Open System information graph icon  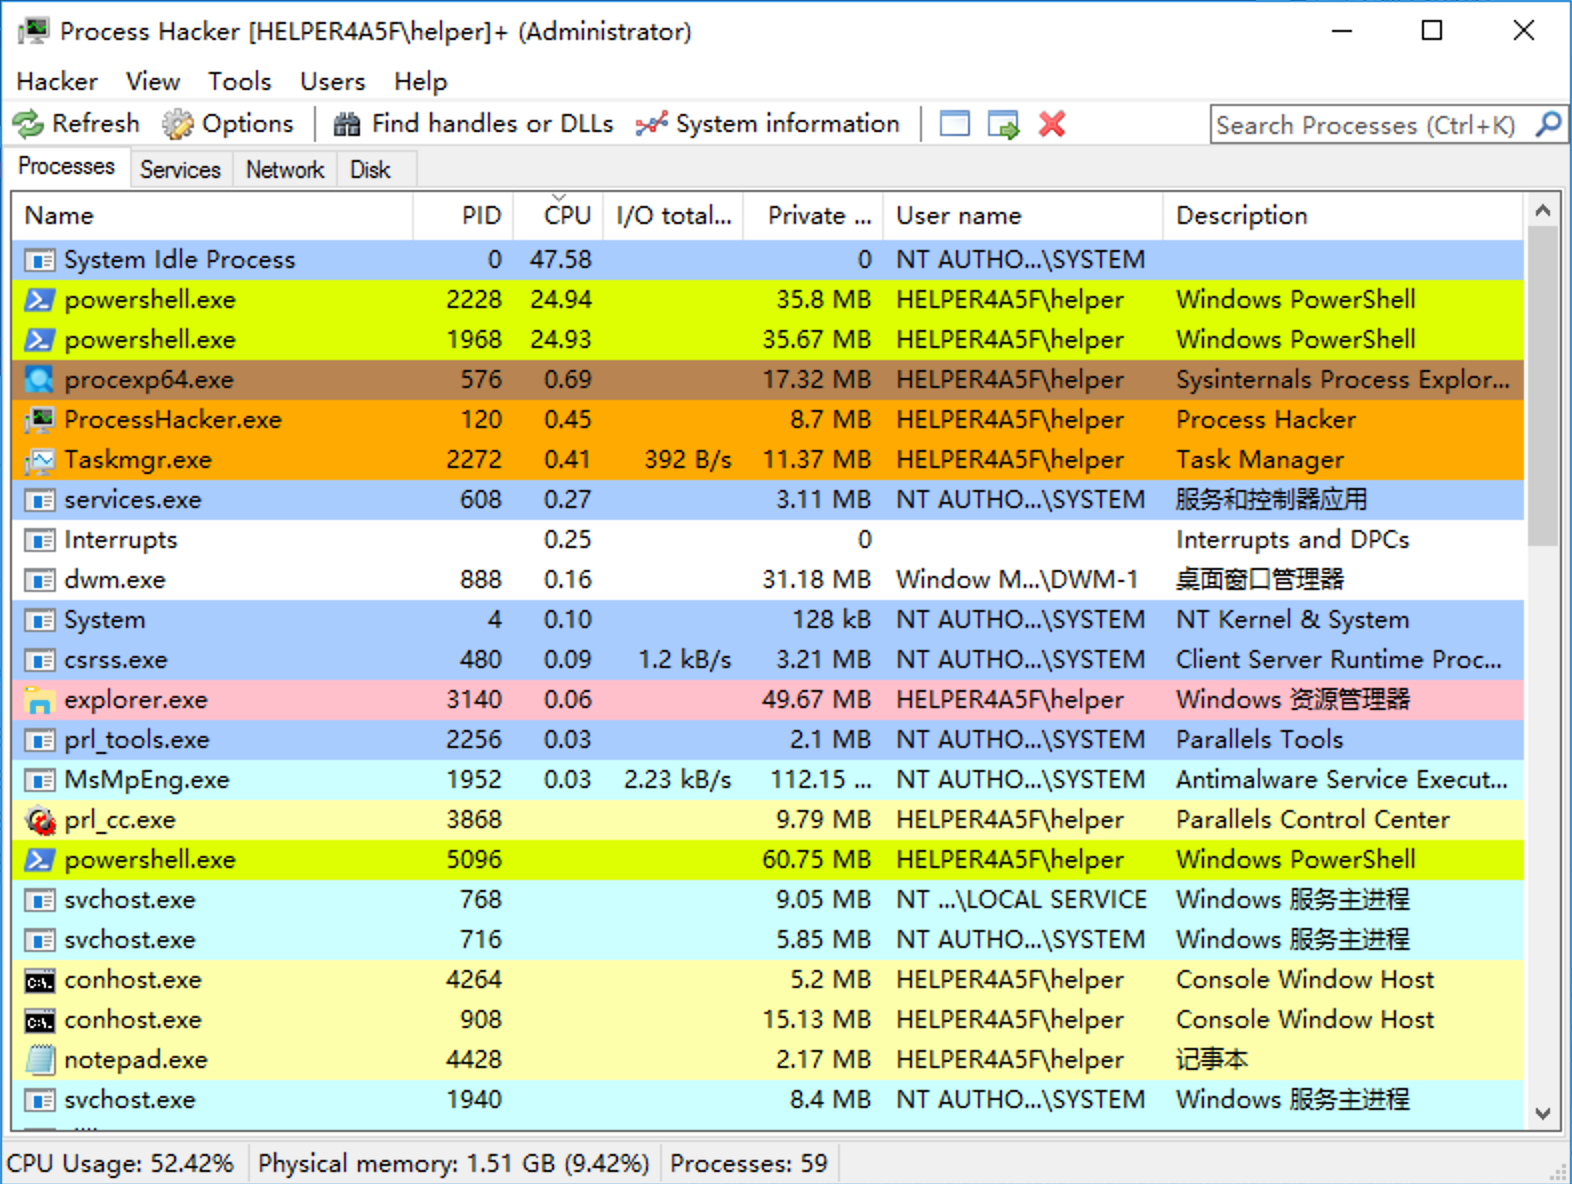(x=651, y=124)
